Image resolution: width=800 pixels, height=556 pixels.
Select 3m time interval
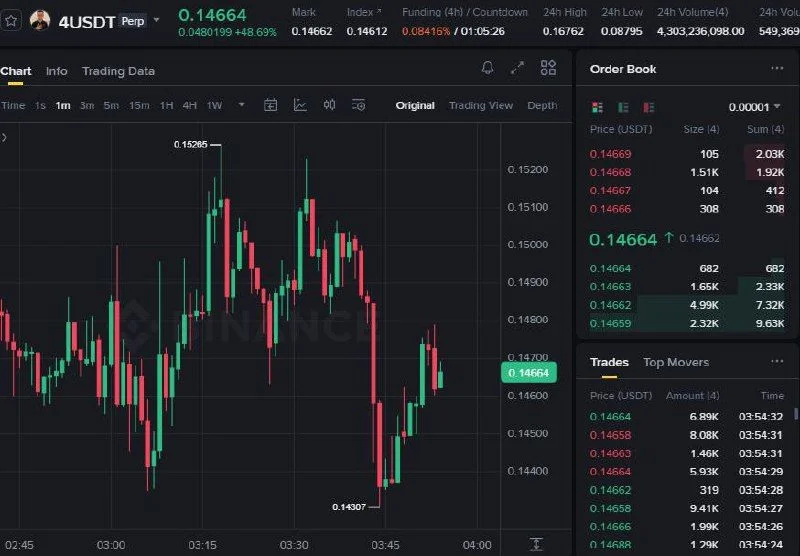point(87,106)
